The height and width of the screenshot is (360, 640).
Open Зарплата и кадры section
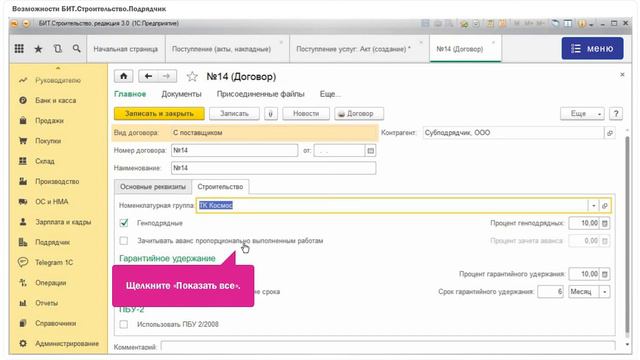coord(63,222)
